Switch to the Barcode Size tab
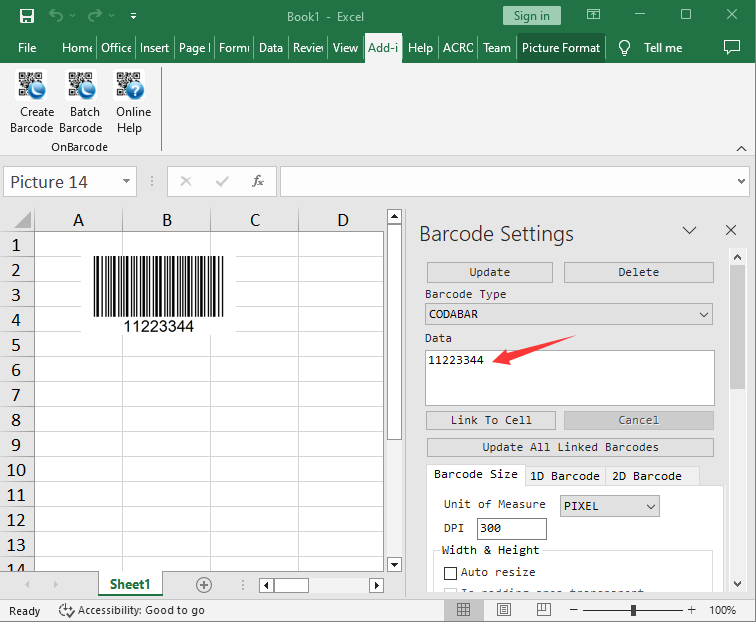The image size is (756, 622). pyautogui.click(x=475, y=474)
